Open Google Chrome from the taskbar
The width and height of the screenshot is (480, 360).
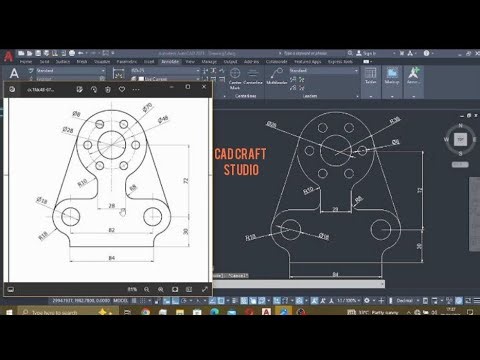tap(145, 312)
